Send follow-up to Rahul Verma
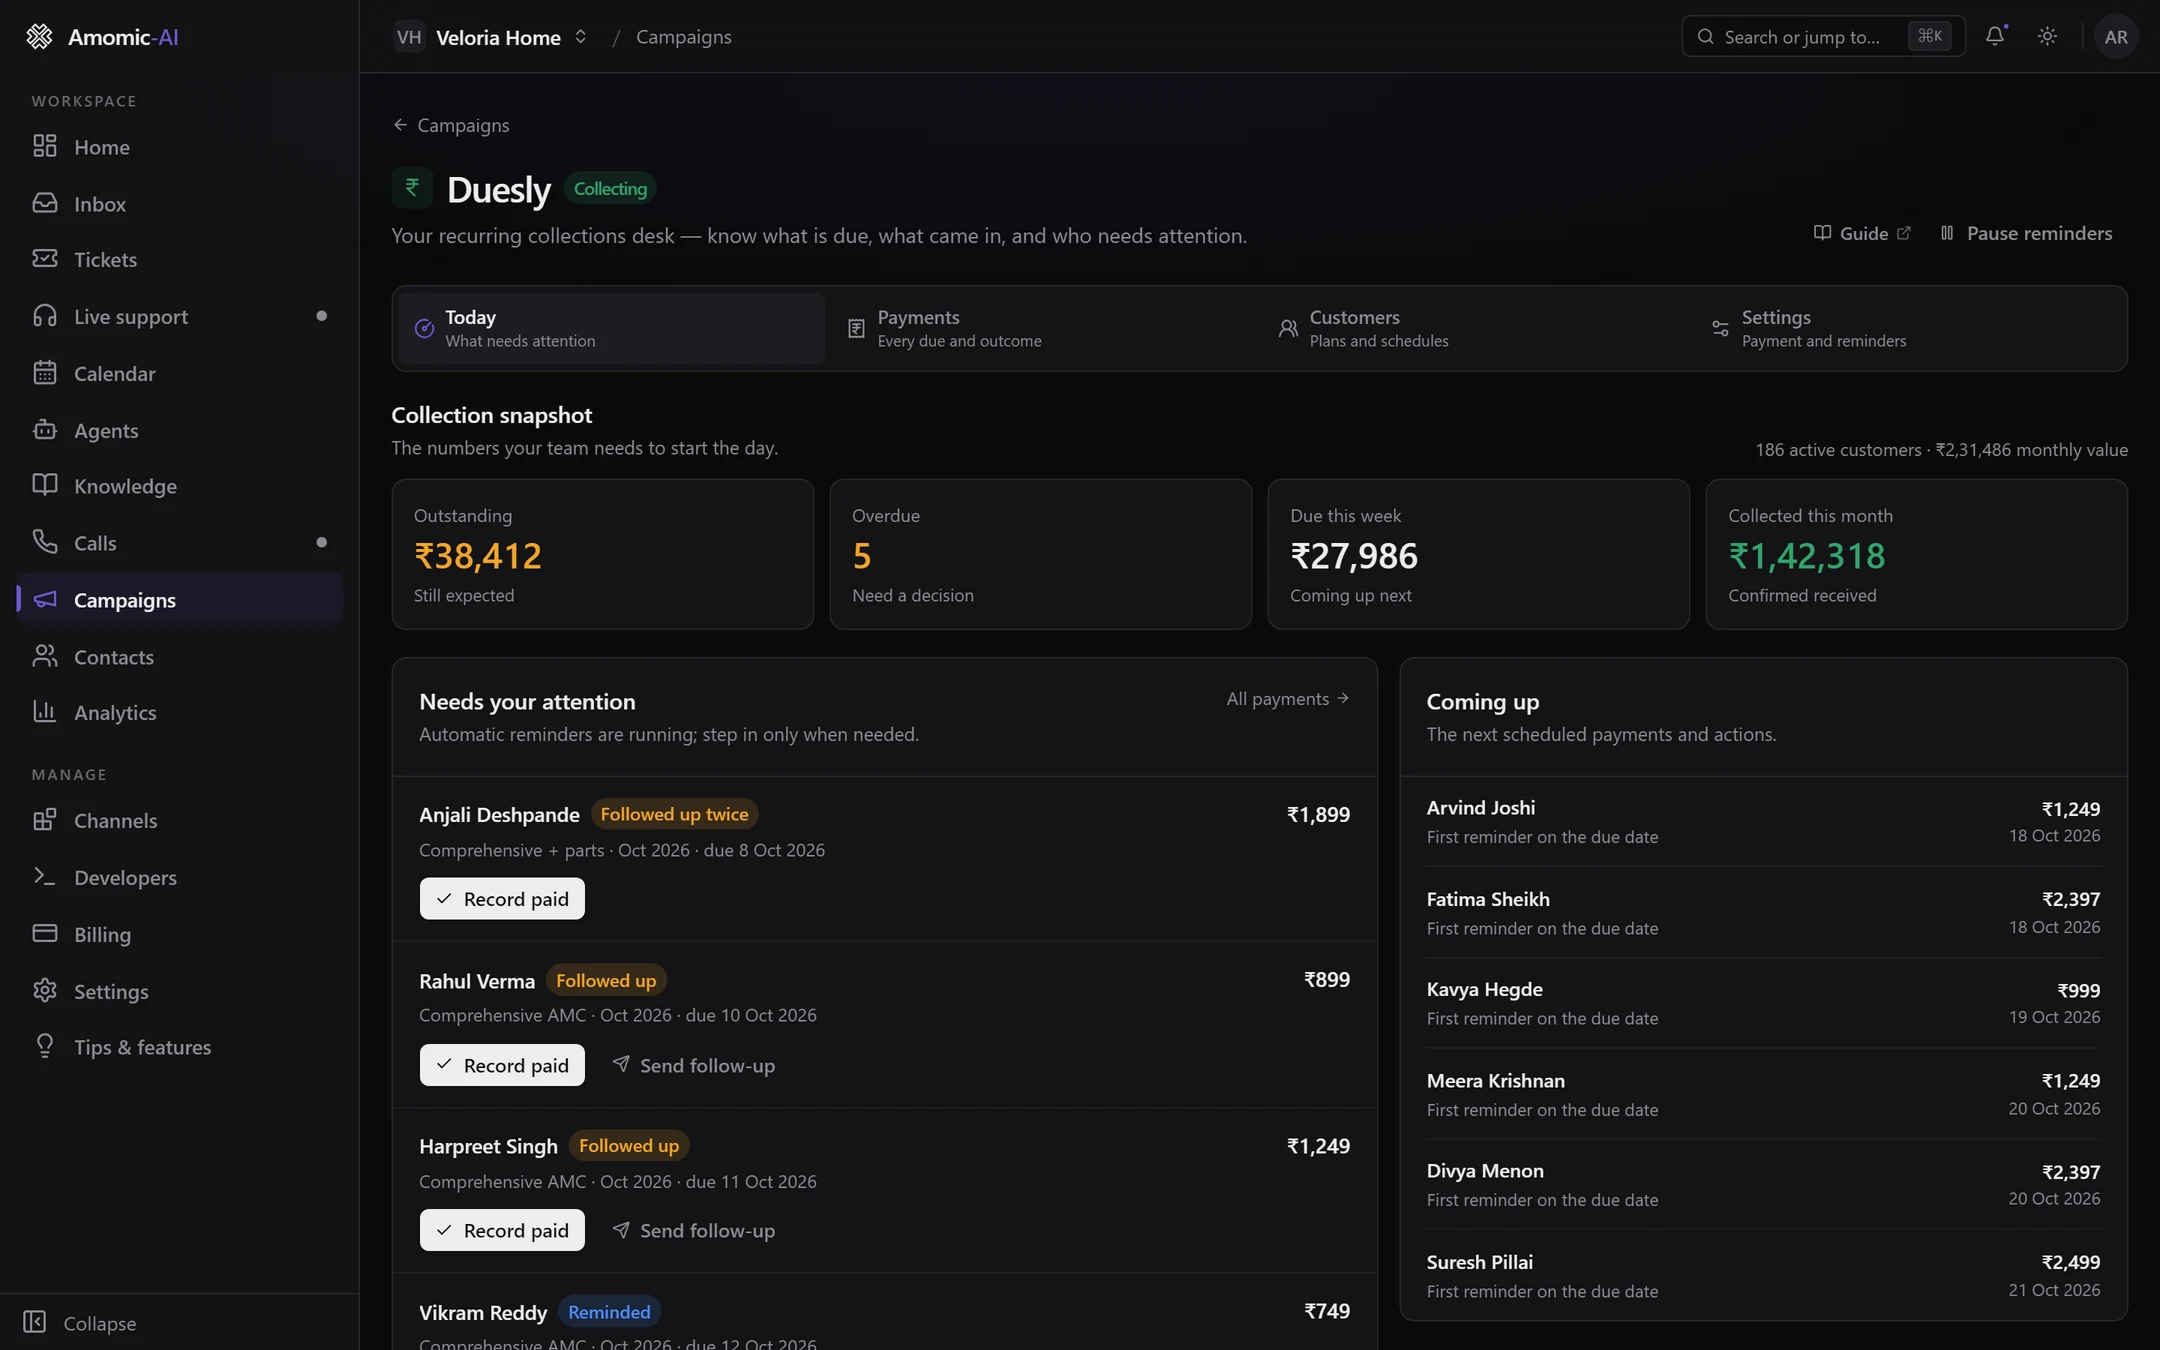The image size is (2160, 1350). click(693, 1065)
